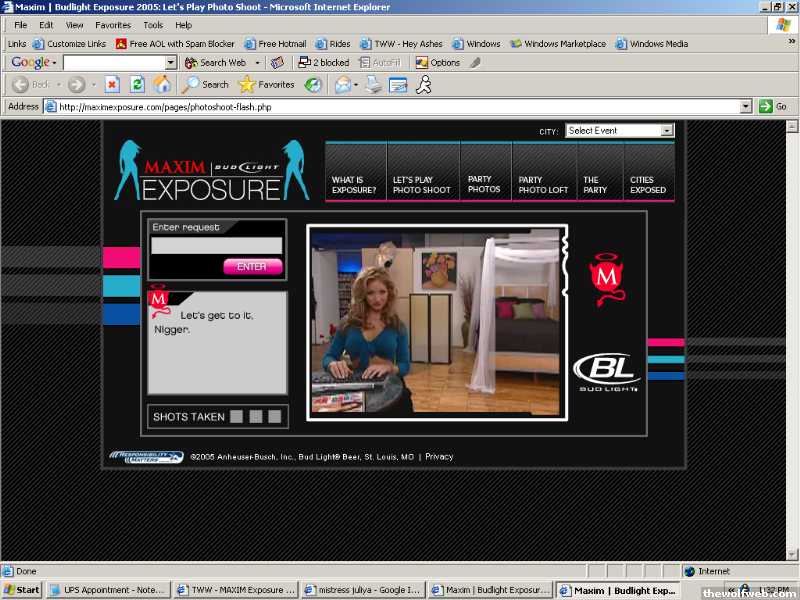Expand the Address bar URL dropdown

[746, 106]
